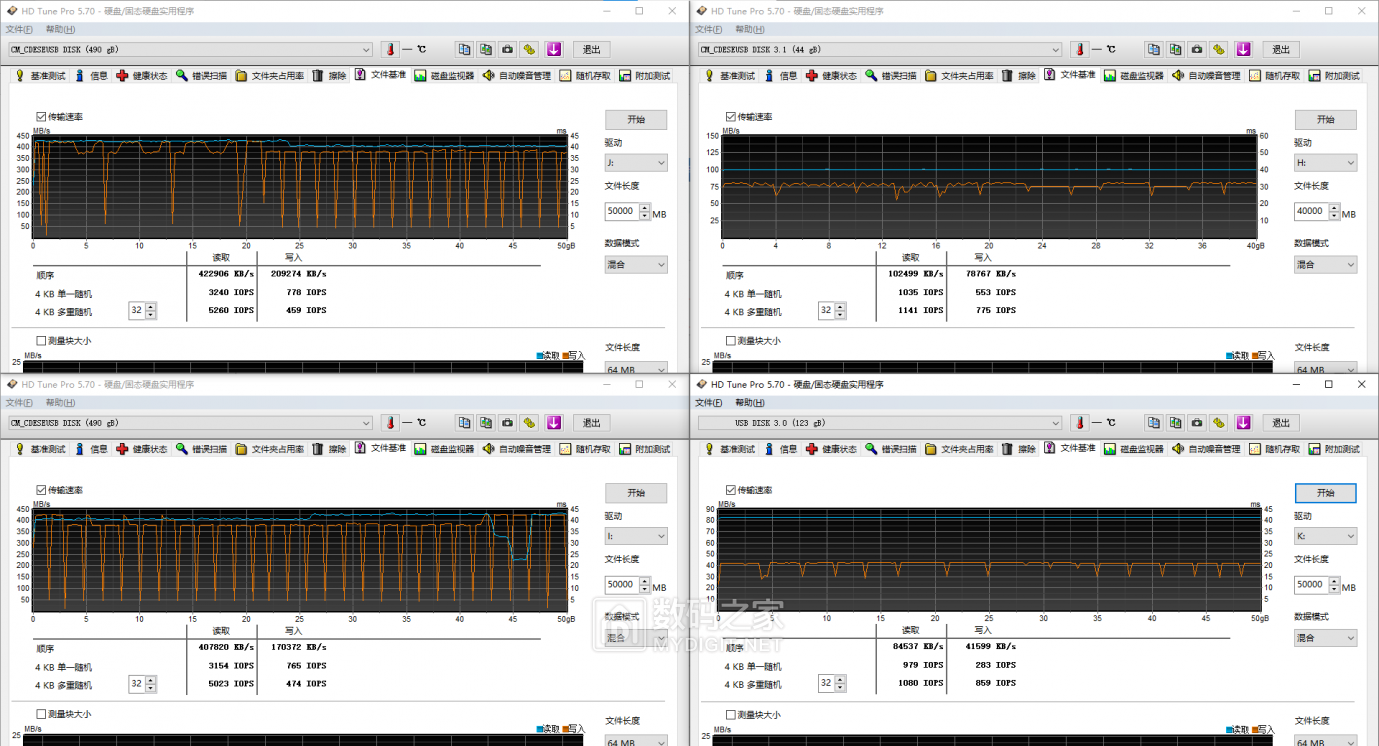Uncheck 传输速率 checkbox in top-left window
The height and width of the screenshot is (746, 1379).
(41, 117)
